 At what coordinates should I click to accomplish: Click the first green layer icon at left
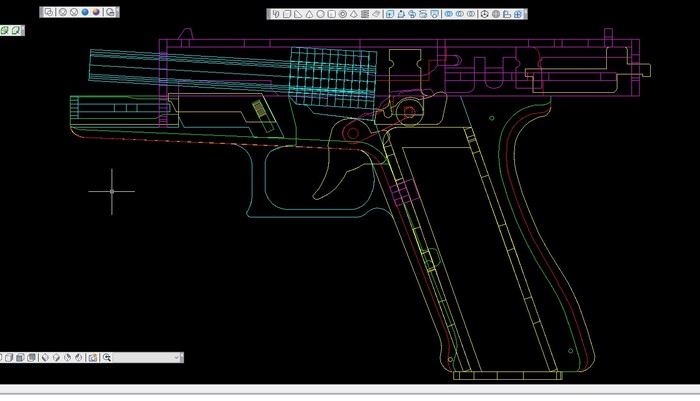pyautogui.click(x=5, y=31)
